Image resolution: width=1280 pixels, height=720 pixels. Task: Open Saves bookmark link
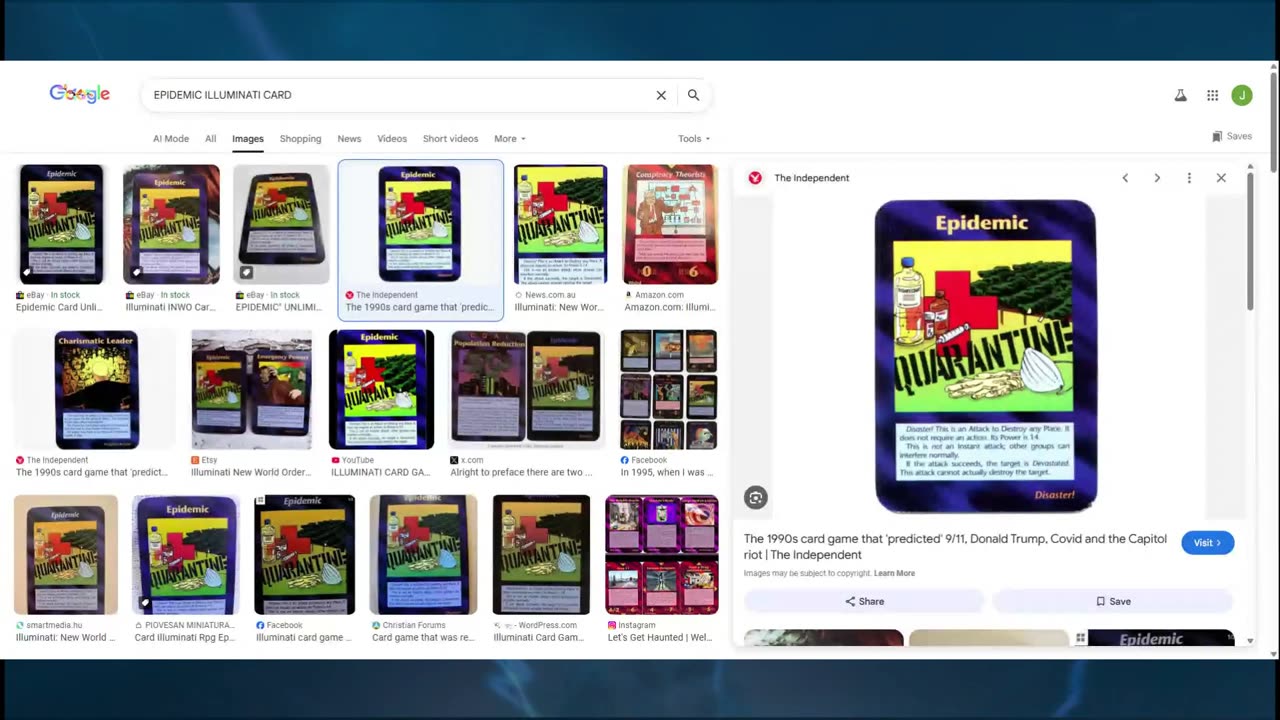coord(1232,136)
